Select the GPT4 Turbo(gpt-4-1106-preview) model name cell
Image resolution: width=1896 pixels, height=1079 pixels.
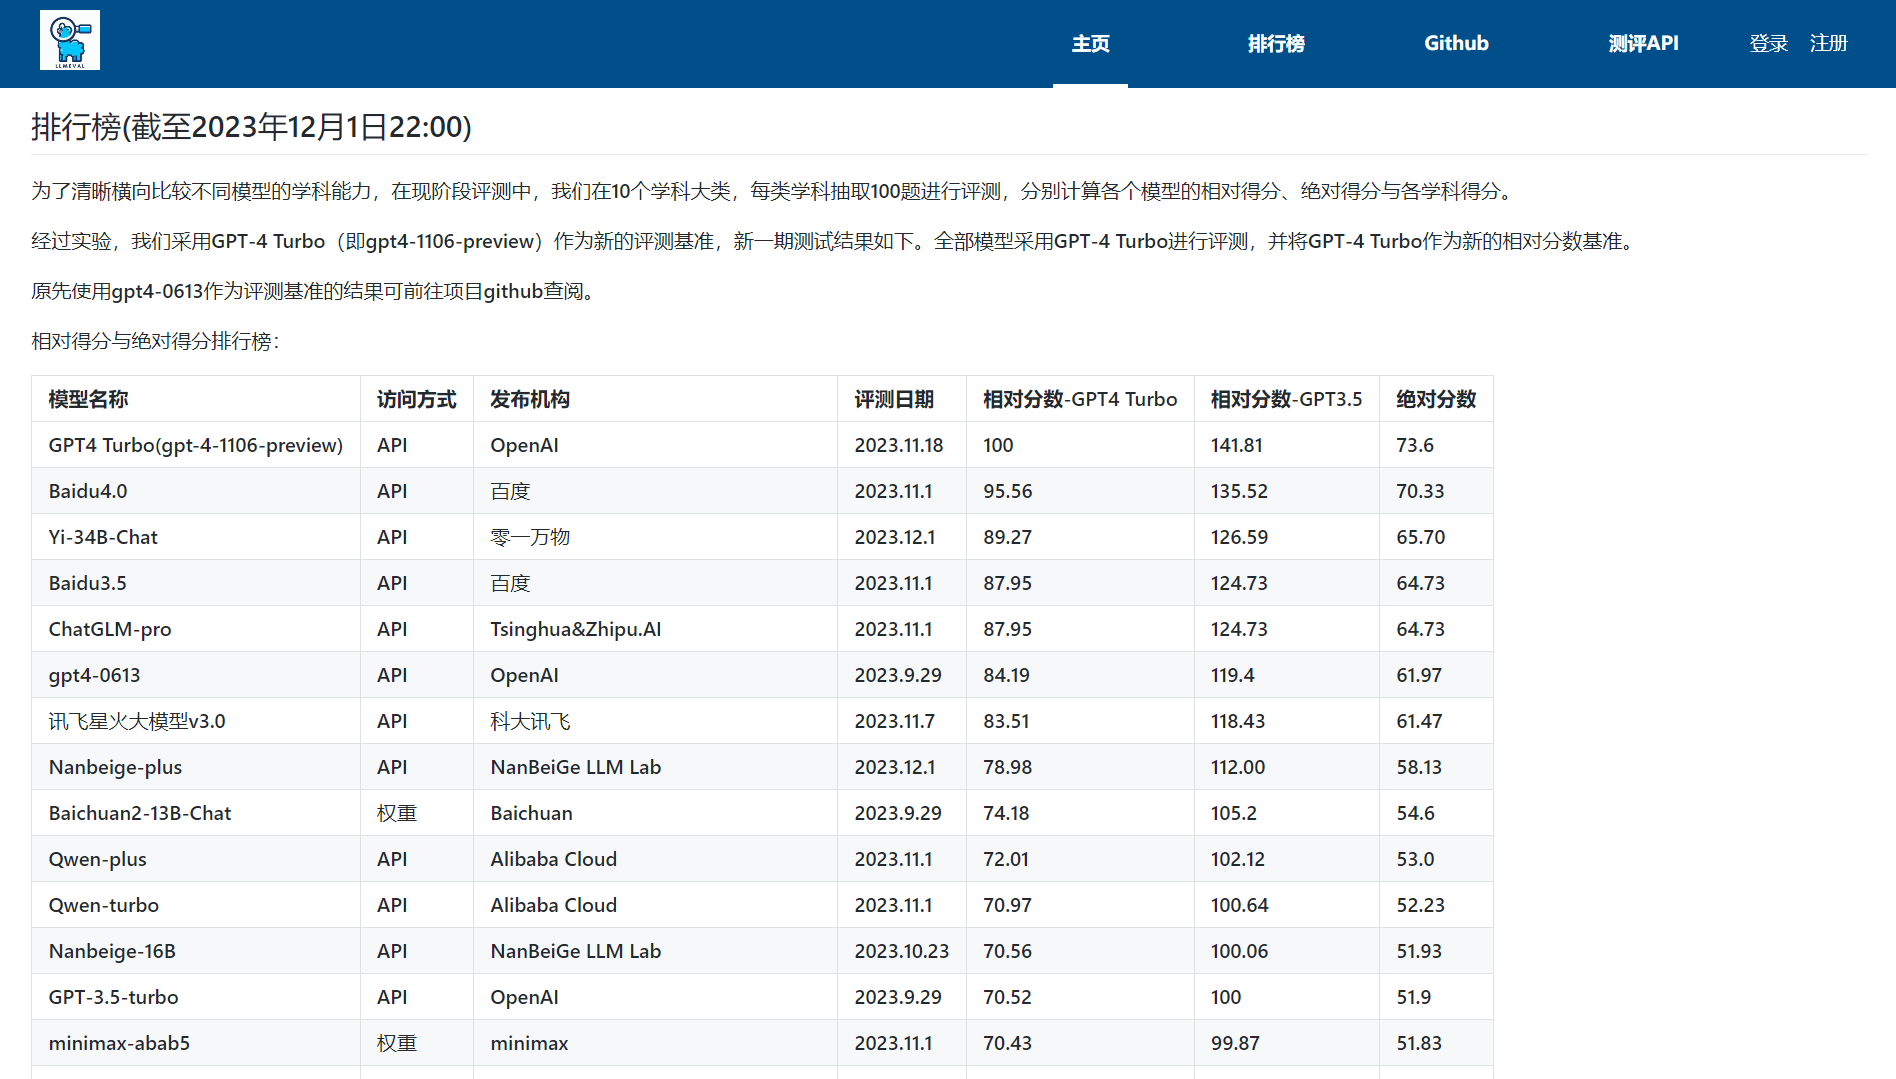(196, 445)
